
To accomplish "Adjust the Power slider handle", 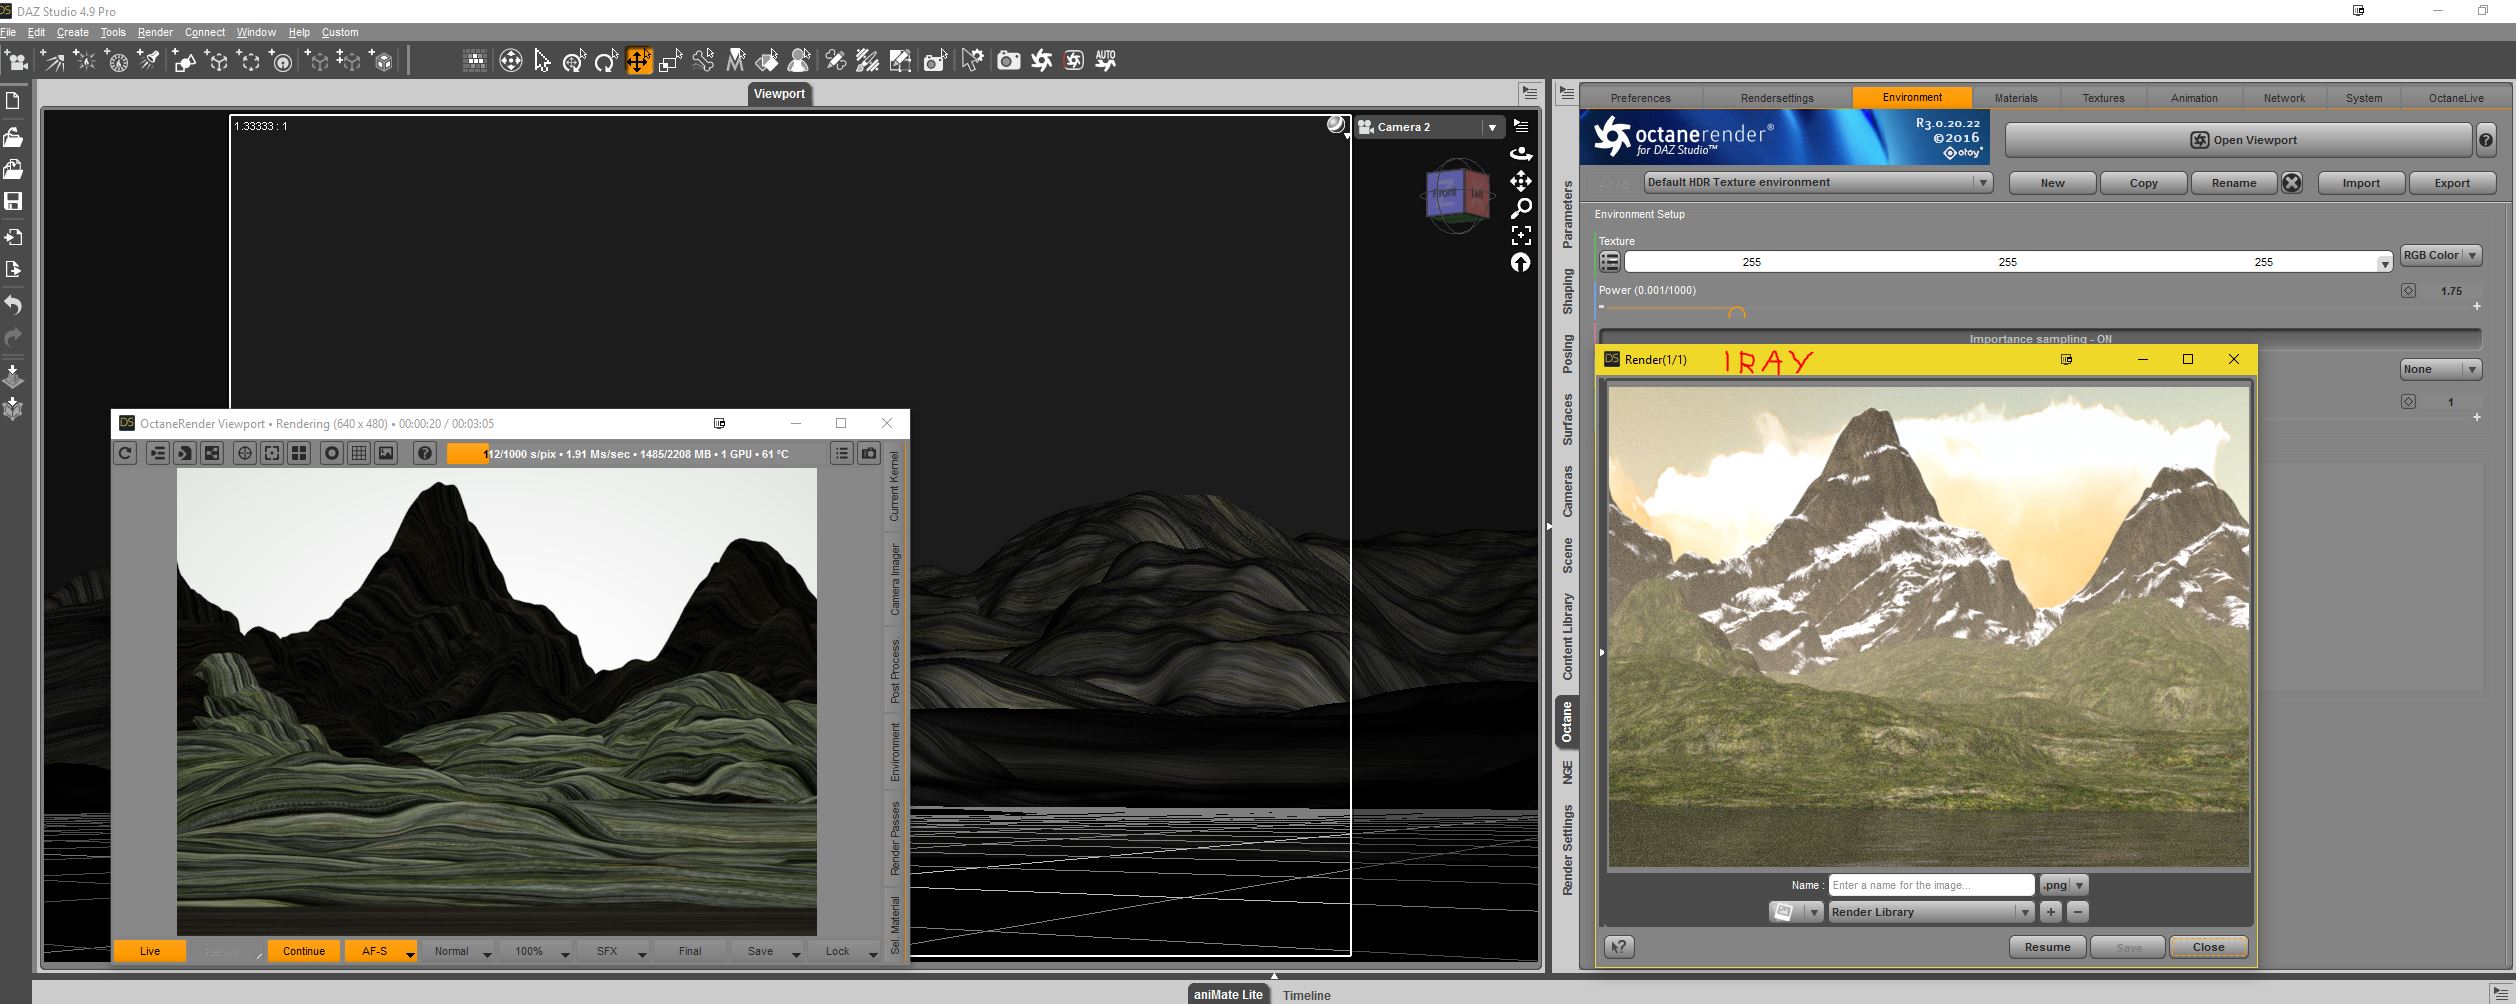I will 1737,312.
